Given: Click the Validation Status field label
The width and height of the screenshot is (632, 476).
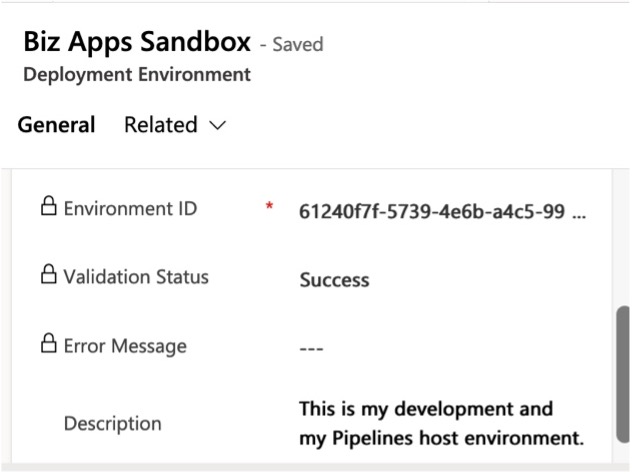Looking at the screenshot, I should pyautogui.click(x=136, y=277).
